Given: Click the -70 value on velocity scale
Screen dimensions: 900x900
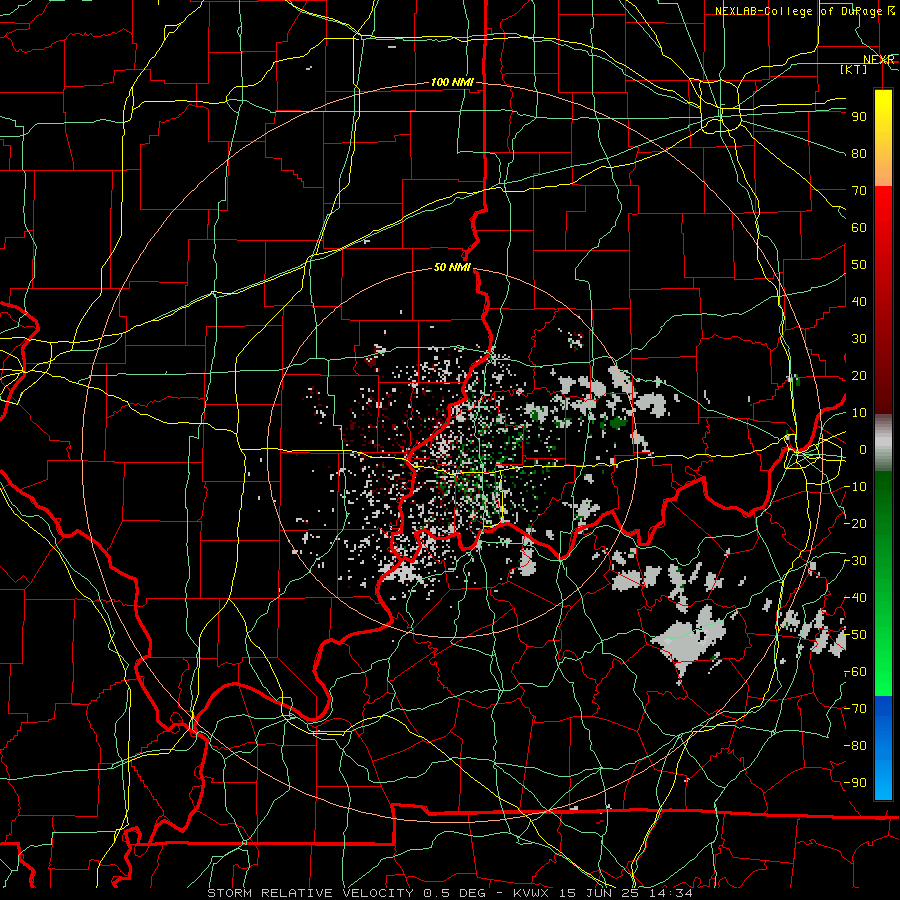Looking at the screenshot, I should click(x=855, y=709).
